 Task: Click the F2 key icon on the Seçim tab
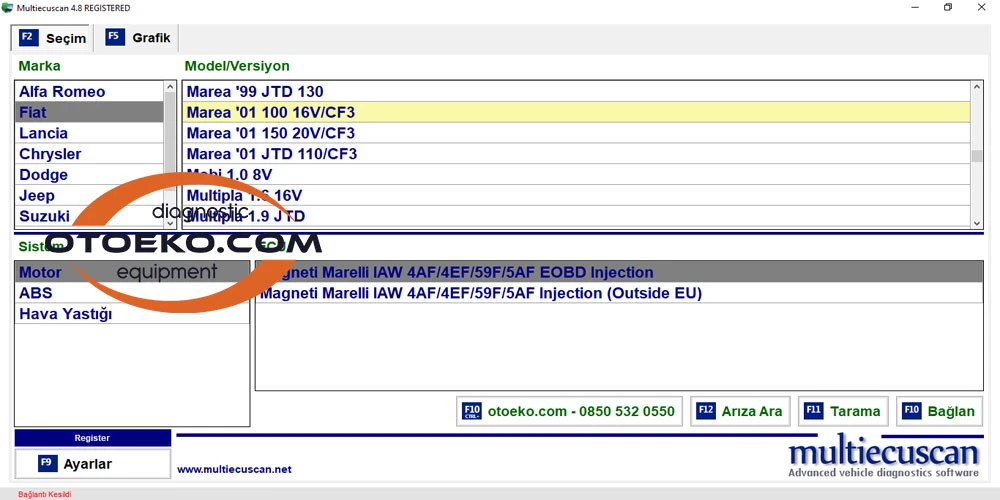29,37
